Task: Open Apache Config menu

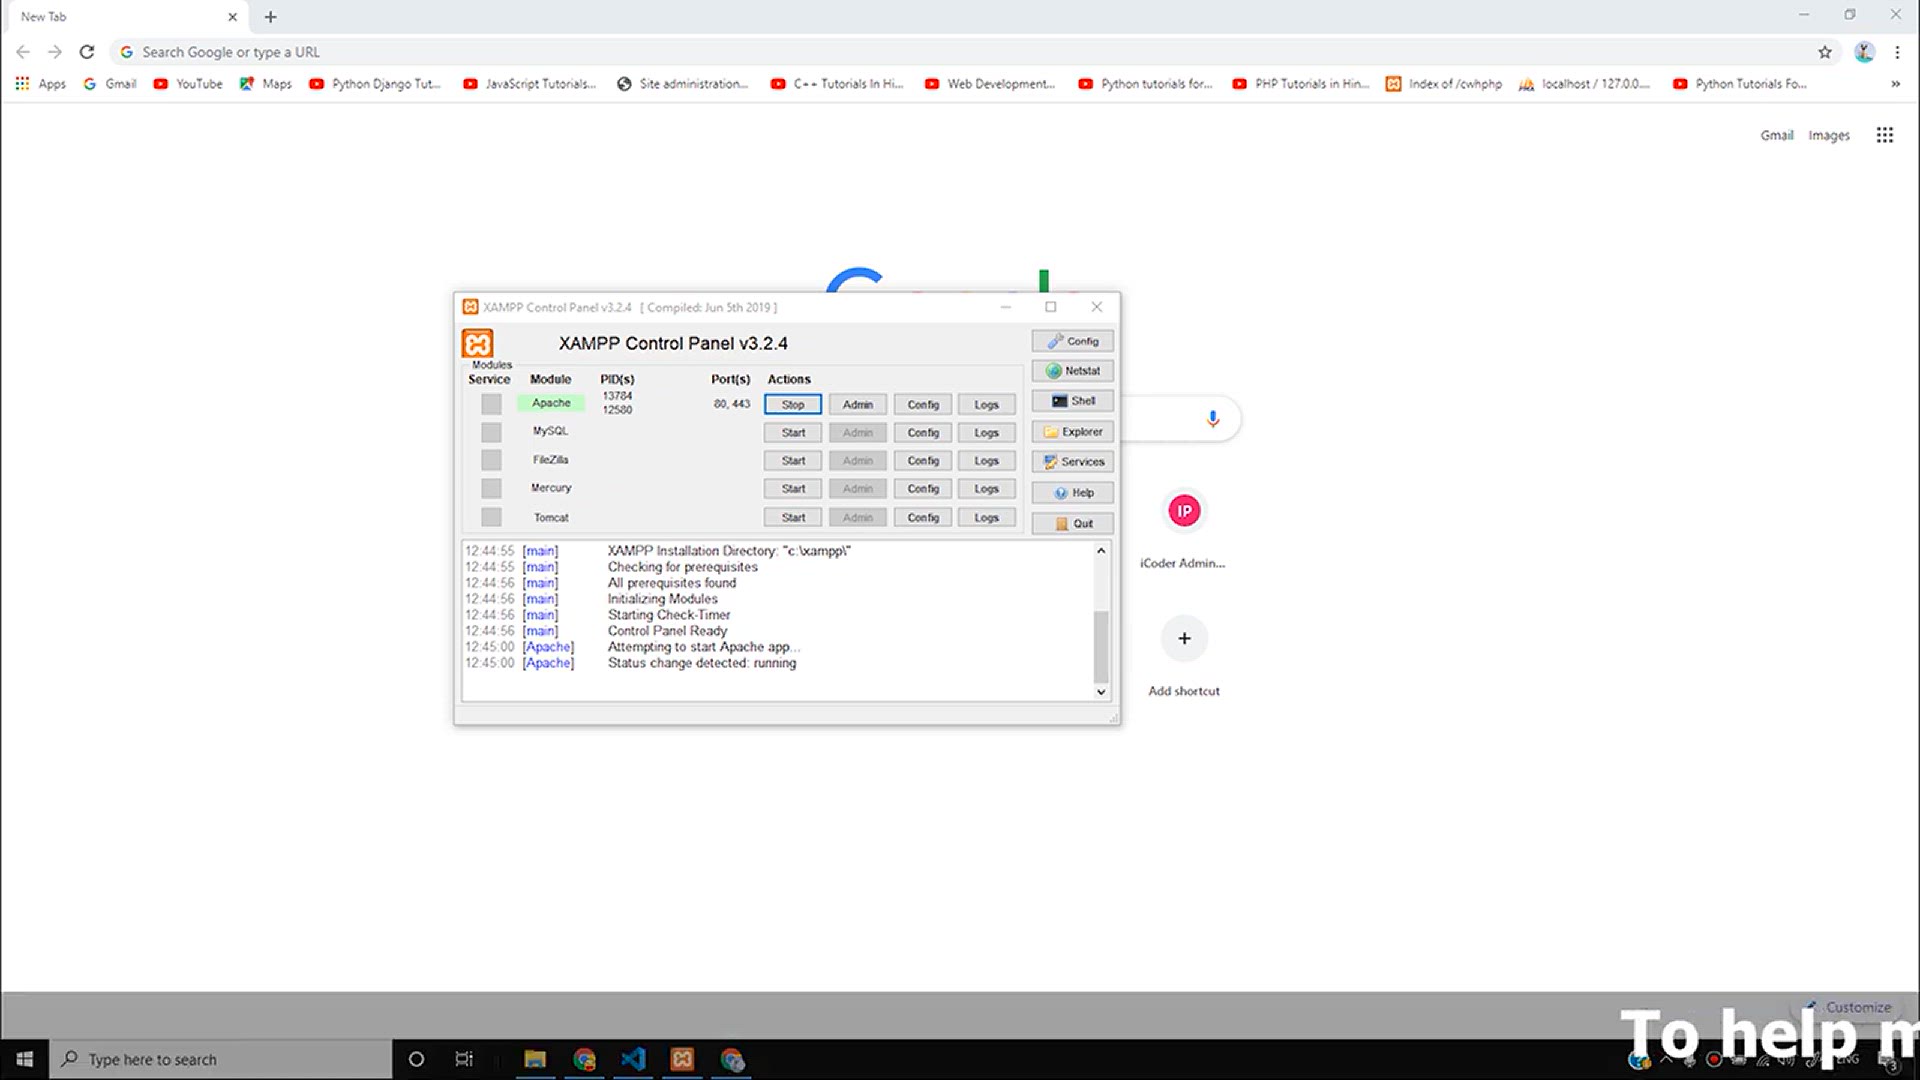Action: point(923,405)
